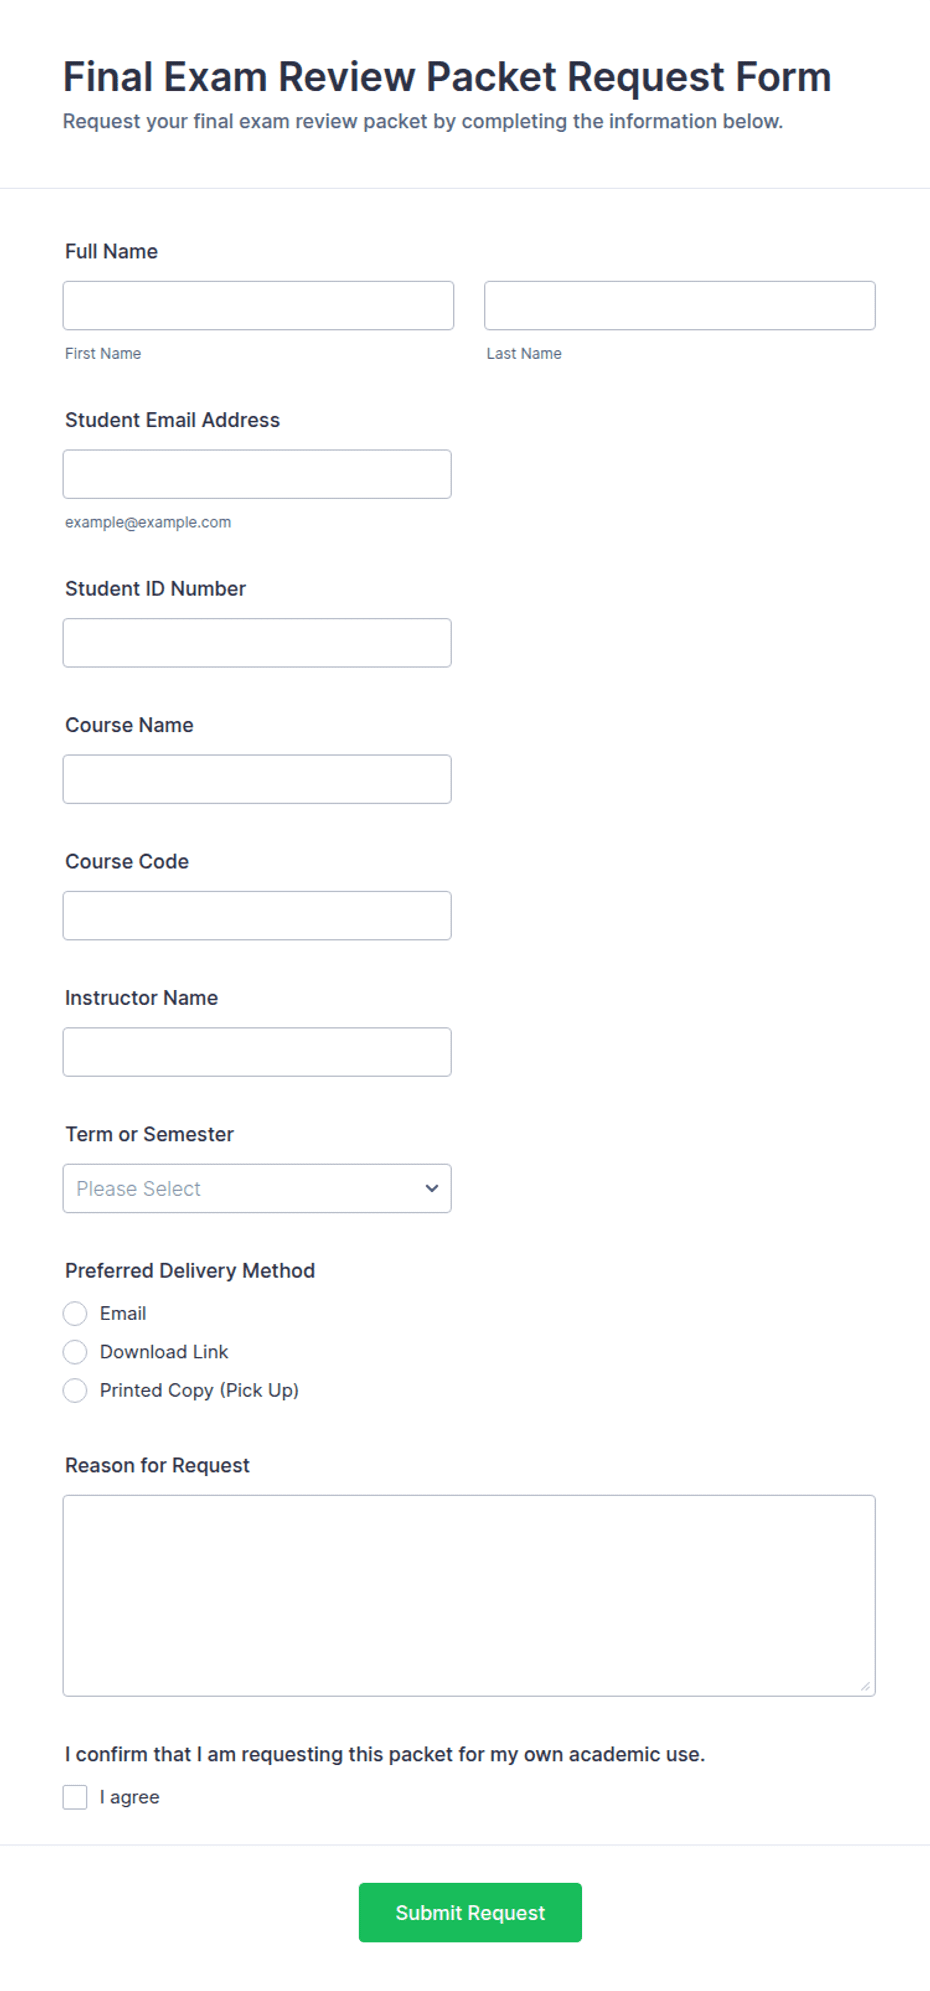The width and height of the screenshot is (930, 1991).
Task: Click the 'Download Link' label text
Action: click(x=164, y=1352)
